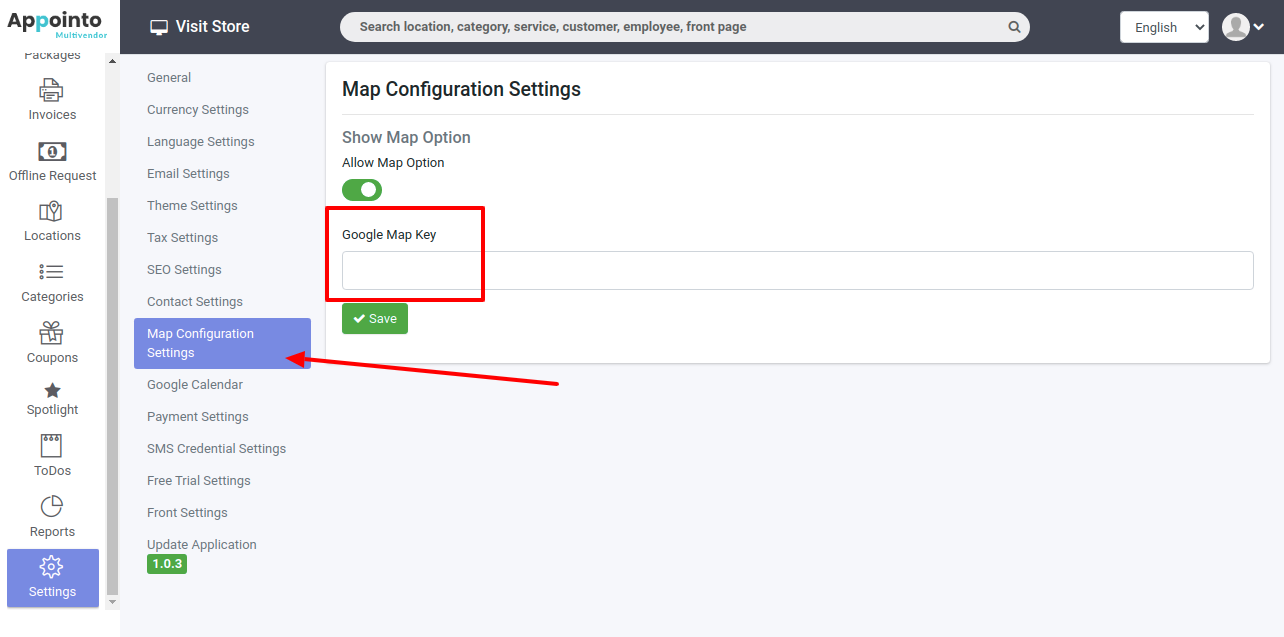Viewport: 1284px width, 637px height.
Task: Open the Offline Request money icon
Action: point(52,151)
